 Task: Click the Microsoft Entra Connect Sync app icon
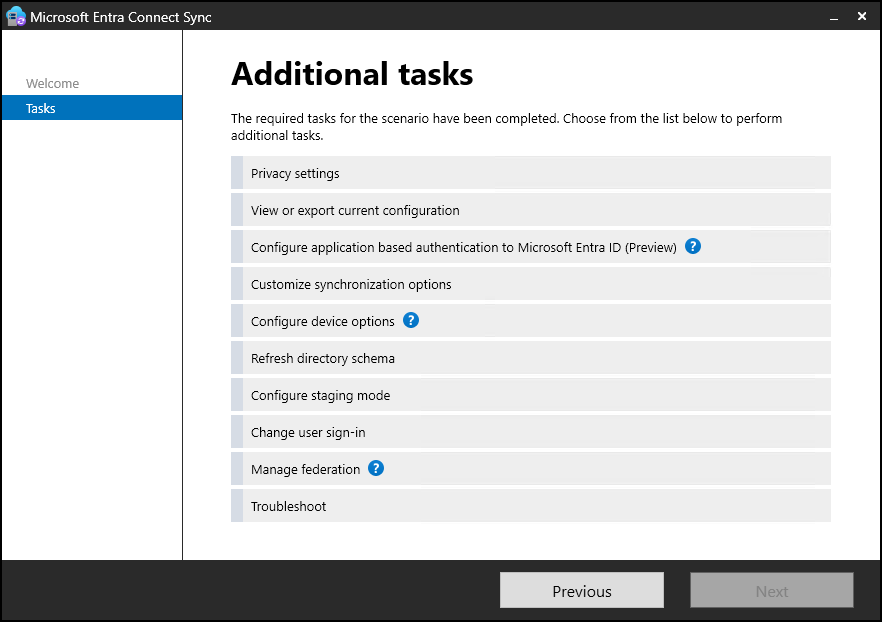15,17
